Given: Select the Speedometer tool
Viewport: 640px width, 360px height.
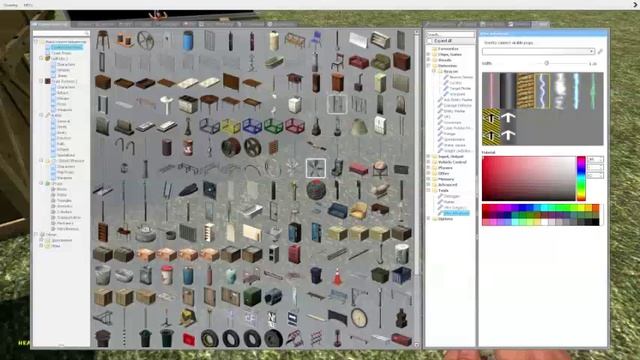Looking at the screenshot, I should coord(454,140).
